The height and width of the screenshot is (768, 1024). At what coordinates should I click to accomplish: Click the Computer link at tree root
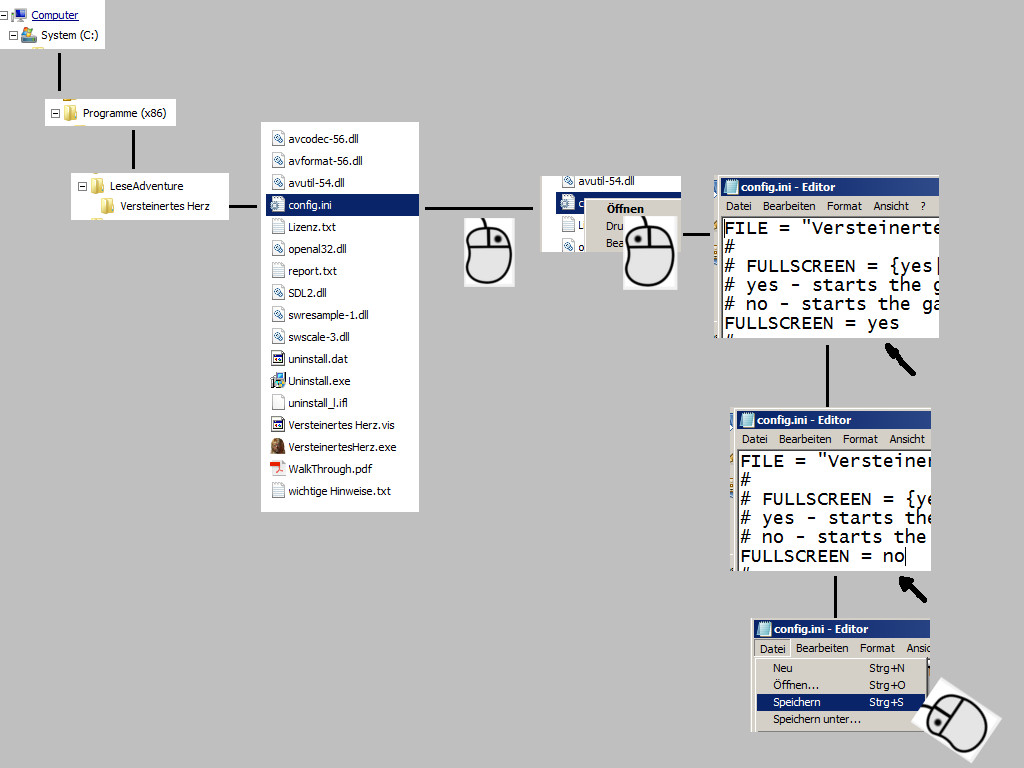(x=55, y=15)
